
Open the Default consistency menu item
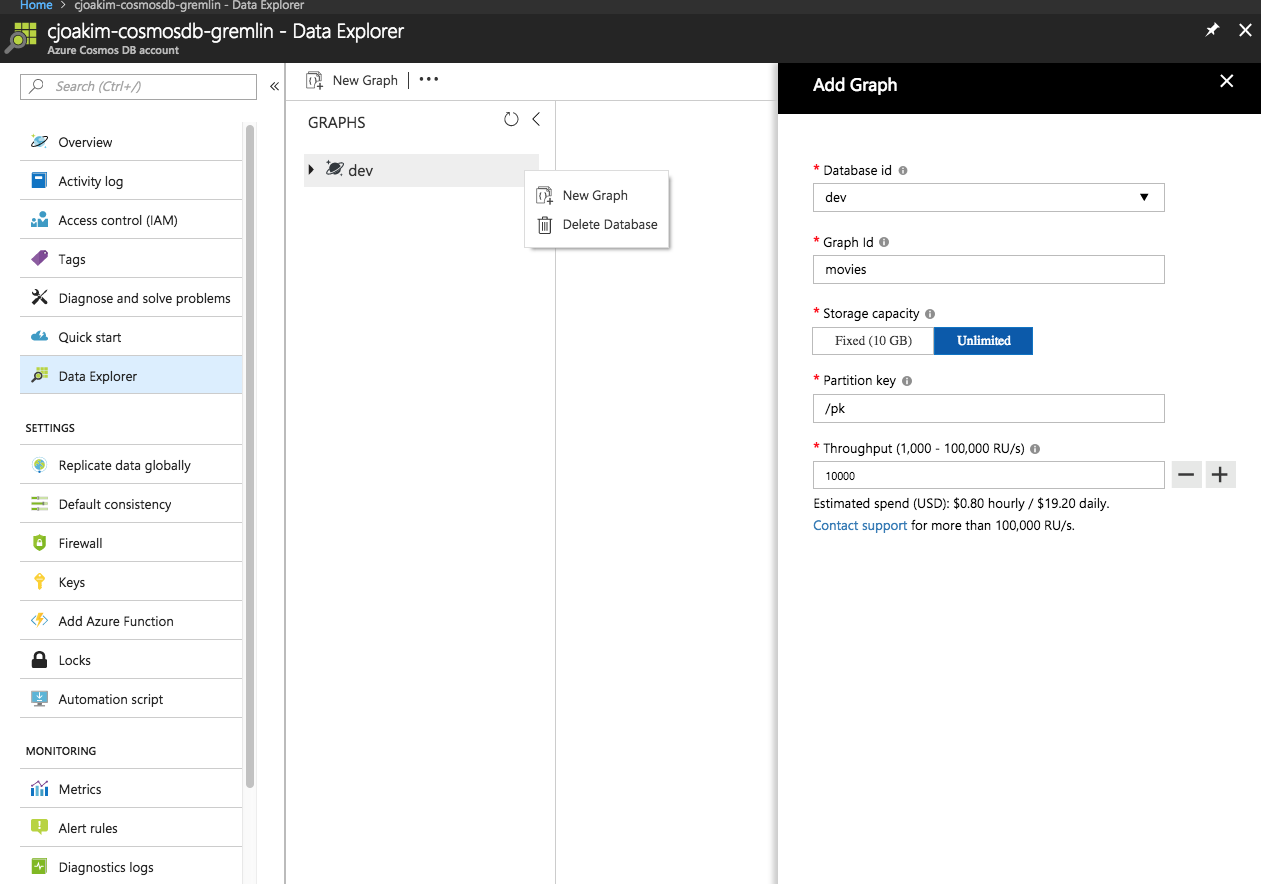coord(131,504)
